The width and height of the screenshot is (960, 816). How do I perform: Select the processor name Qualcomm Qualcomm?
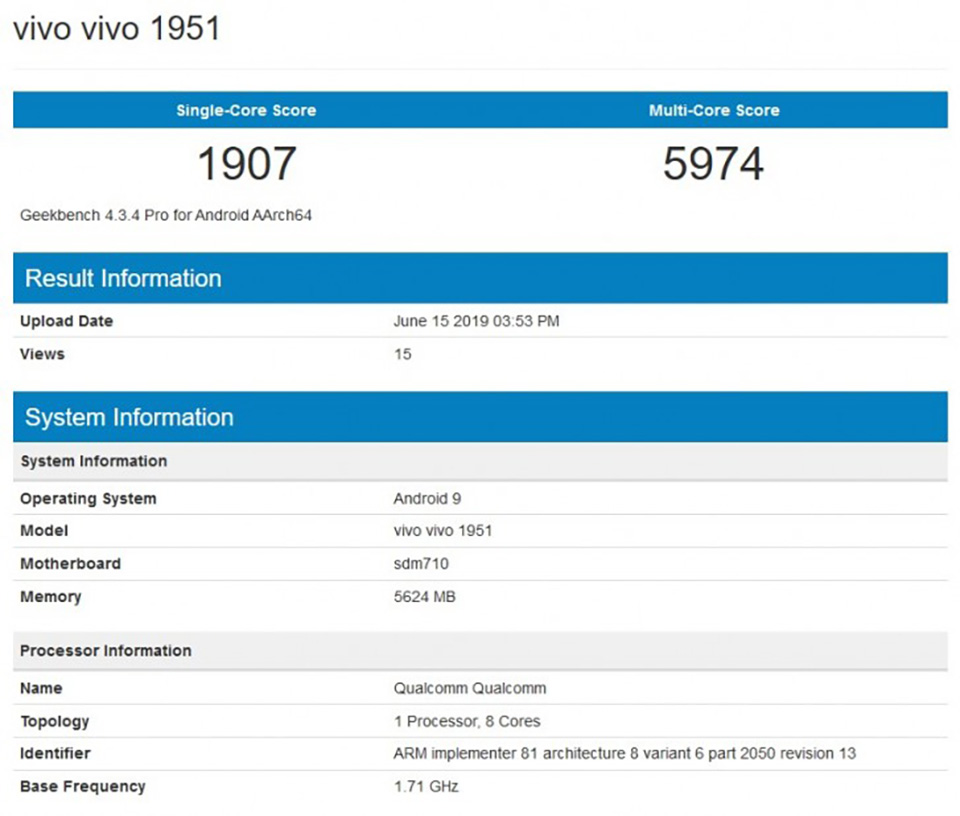point(470,688)
